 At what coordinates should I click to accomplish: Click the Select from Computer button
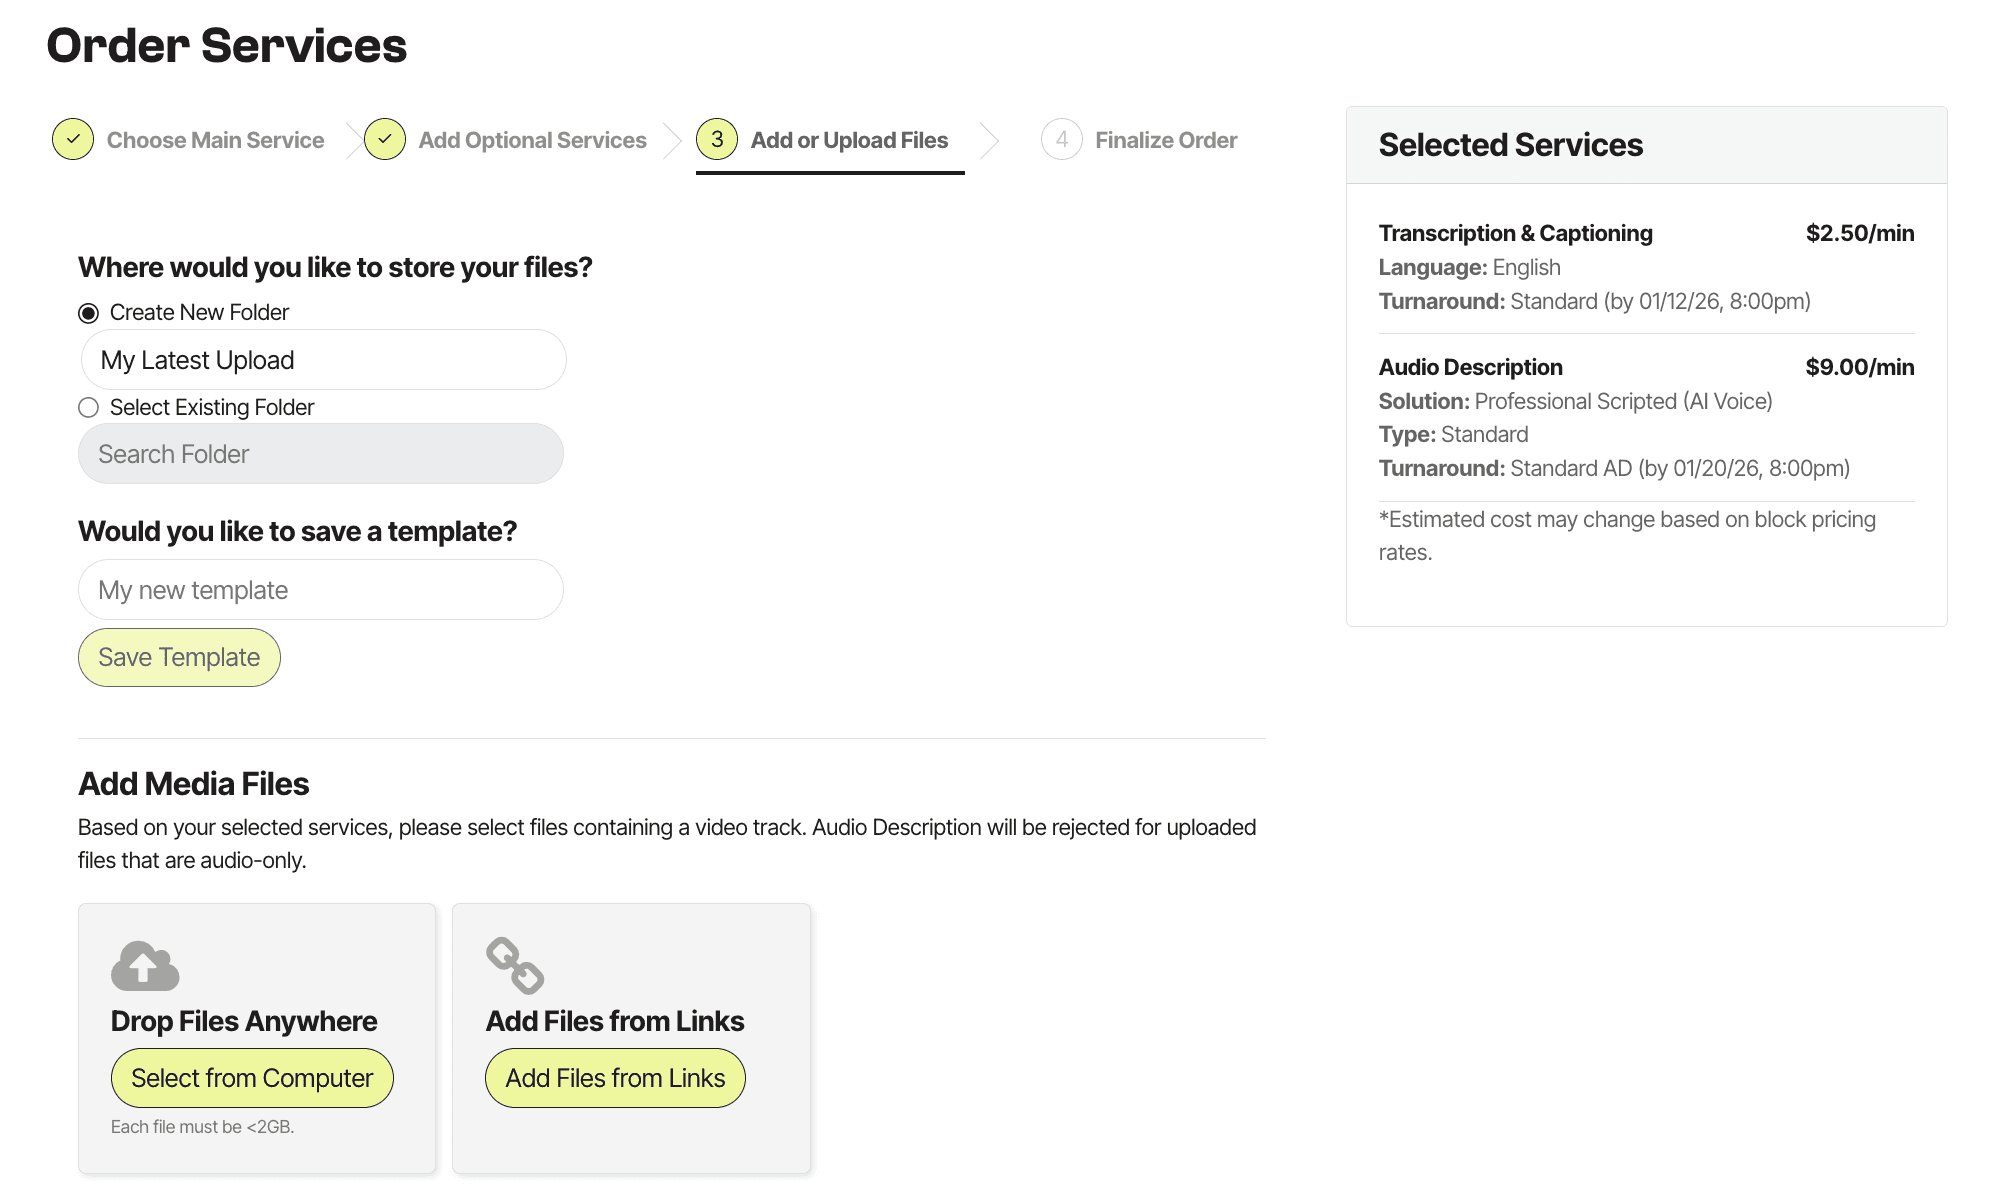(x=252, y=1078)
